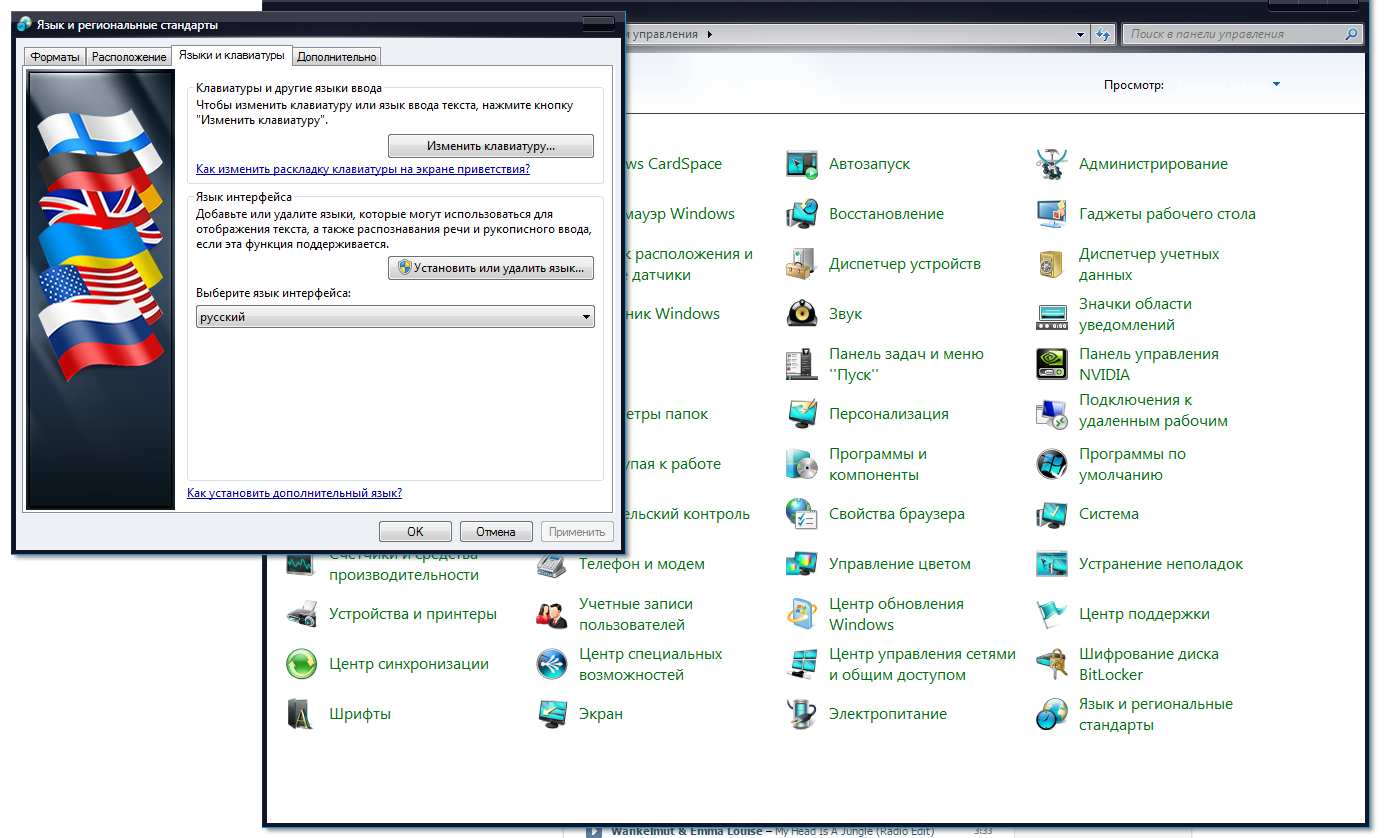The image size is (1398, 838).
Task: Click the Устройства и принтеры icon
Action: 302,614
